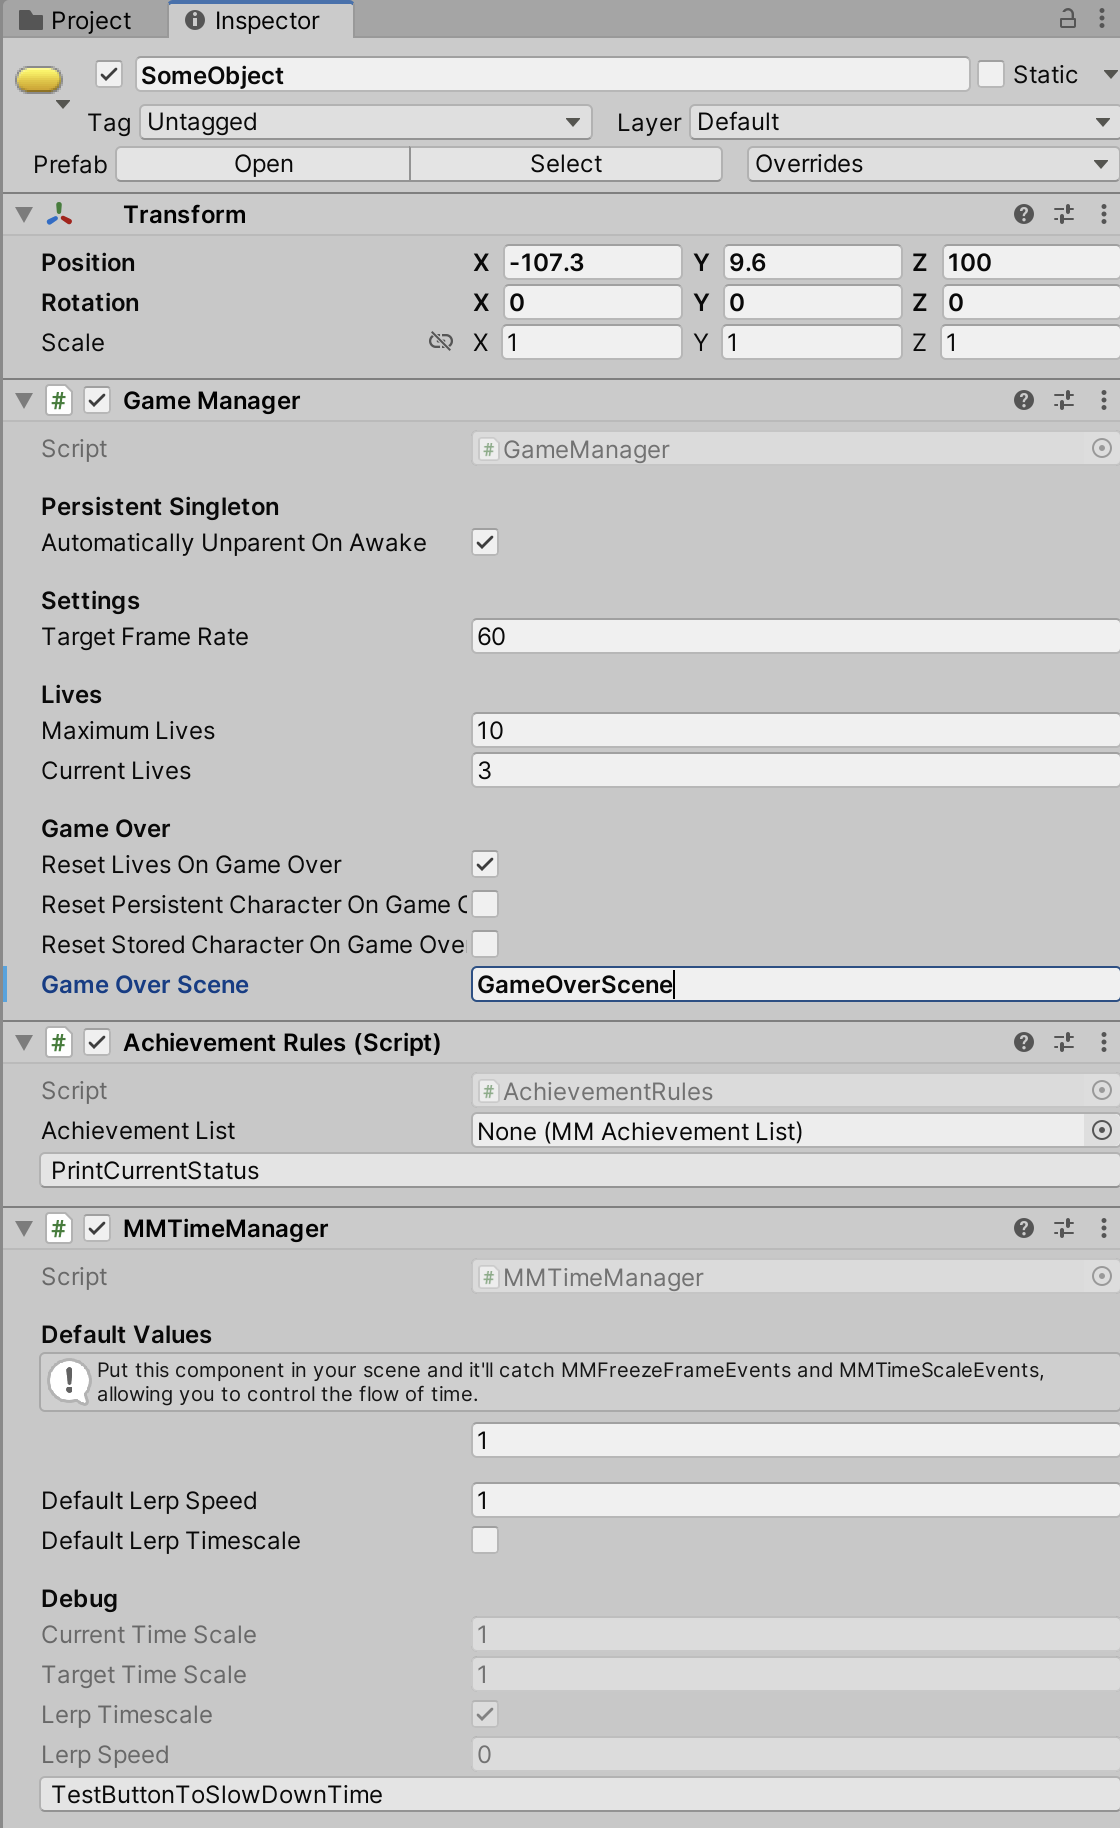Enable Default Lerp Timescale checkbox
1120x1828 pixels.
[485, 1540]
